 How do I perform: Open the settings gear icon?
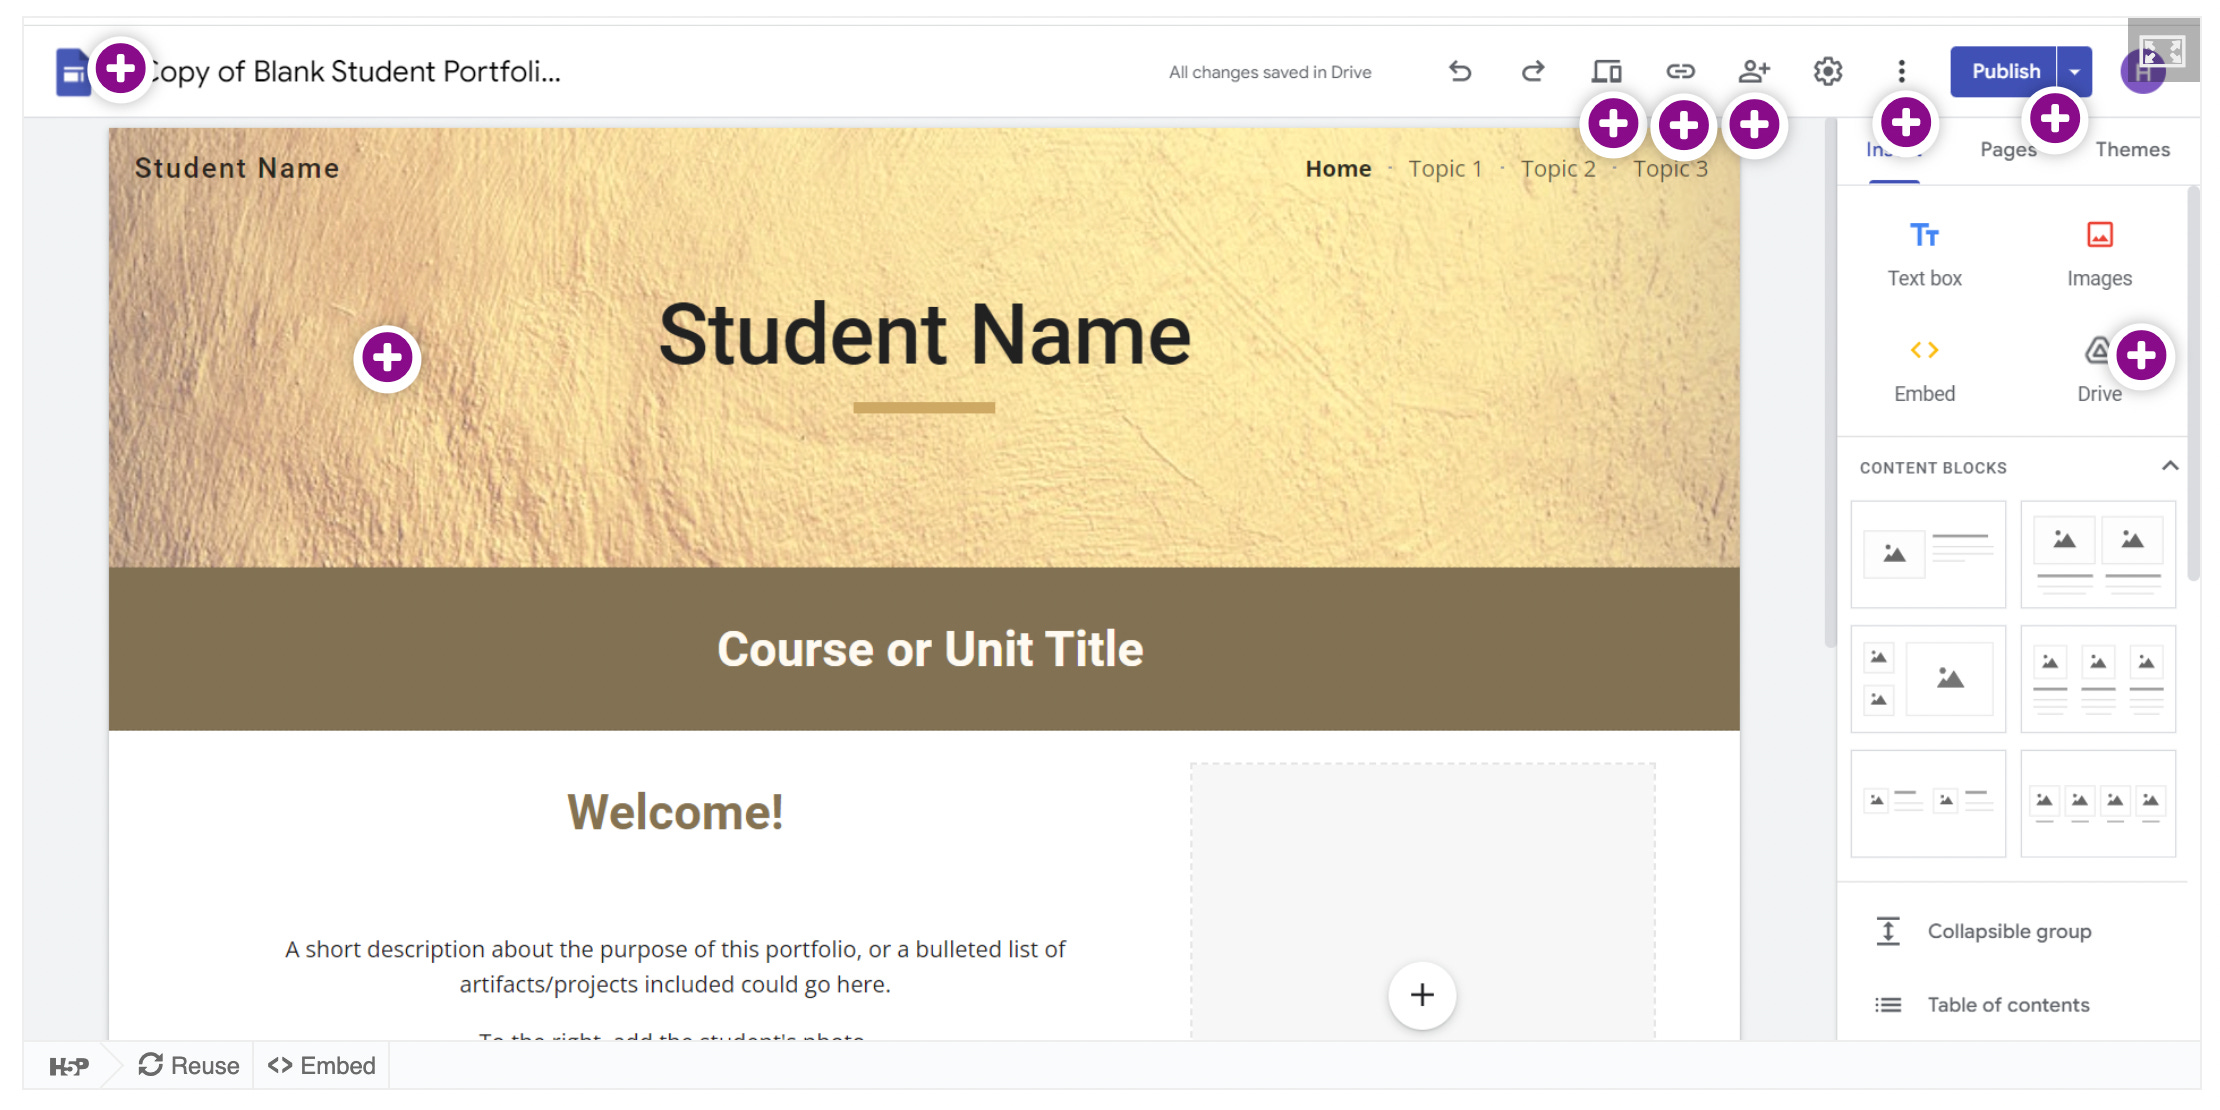tap(1828, 71)
